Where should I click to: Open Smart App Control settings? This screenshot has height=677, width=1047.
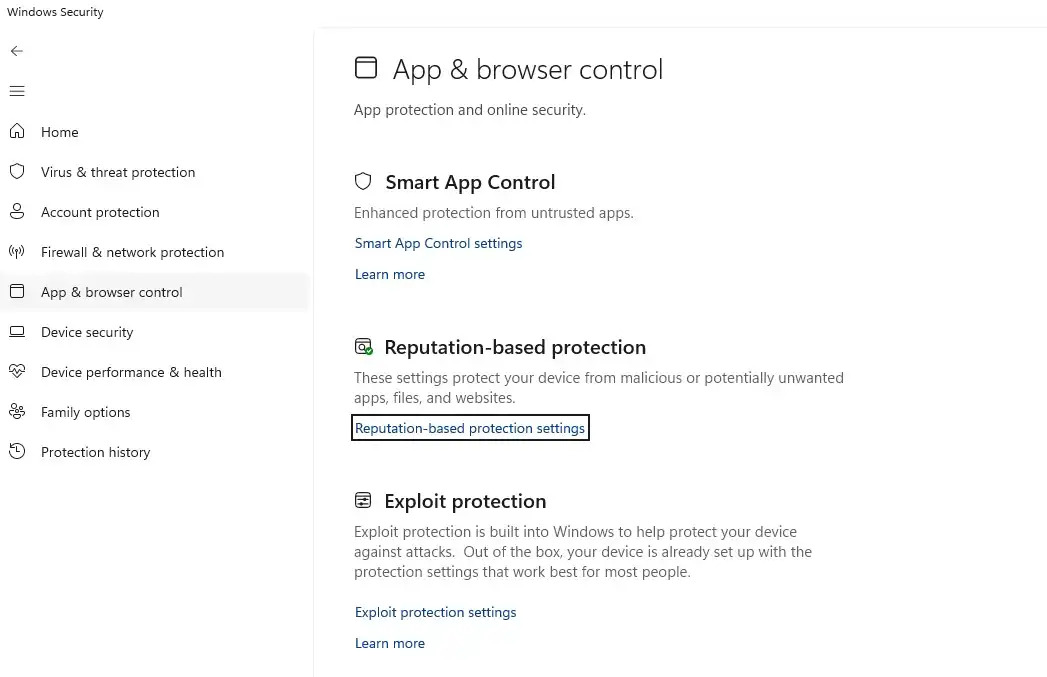coord(438,243)
